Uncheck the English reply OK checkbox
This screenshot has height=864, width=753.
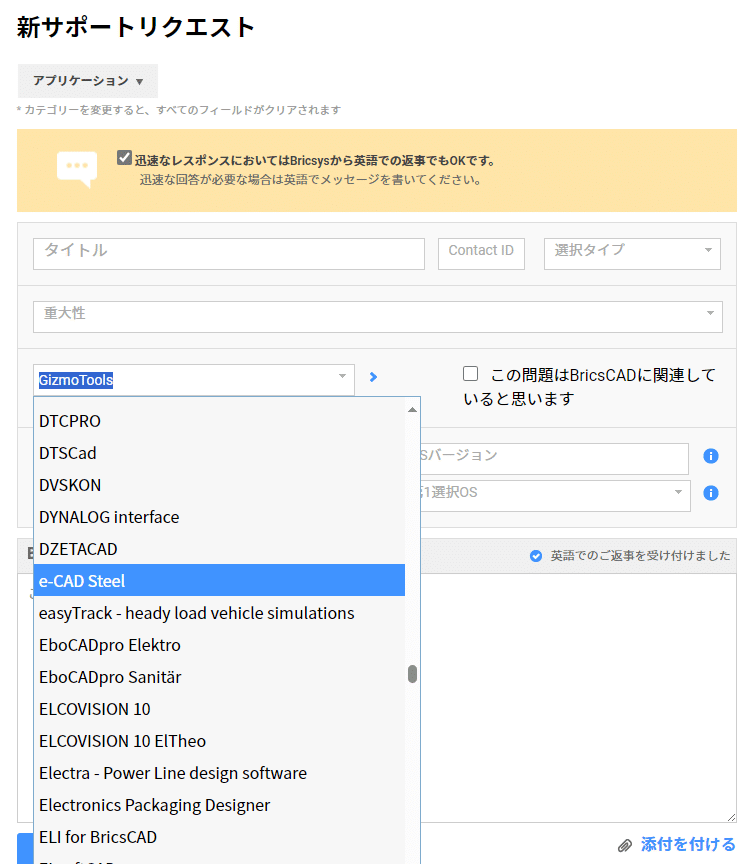click(x=124, y=158)
